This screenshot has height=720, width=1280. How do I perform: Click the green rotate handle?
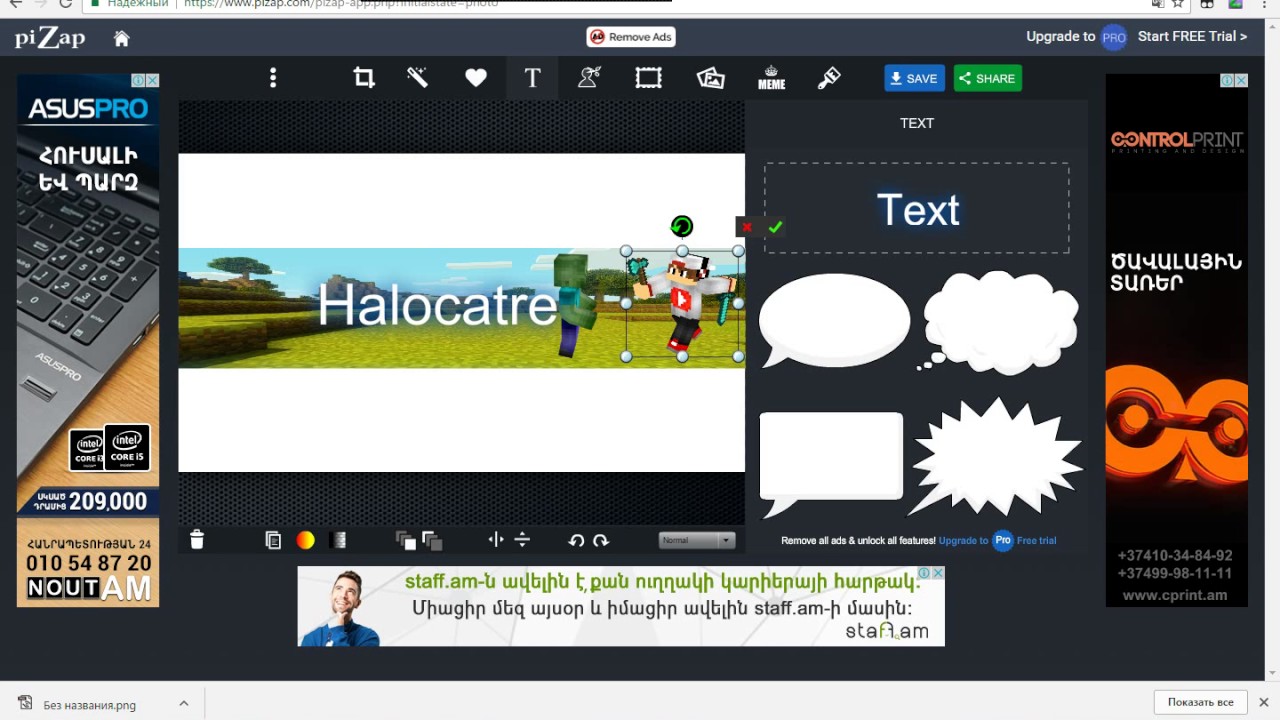coord(681,227)
